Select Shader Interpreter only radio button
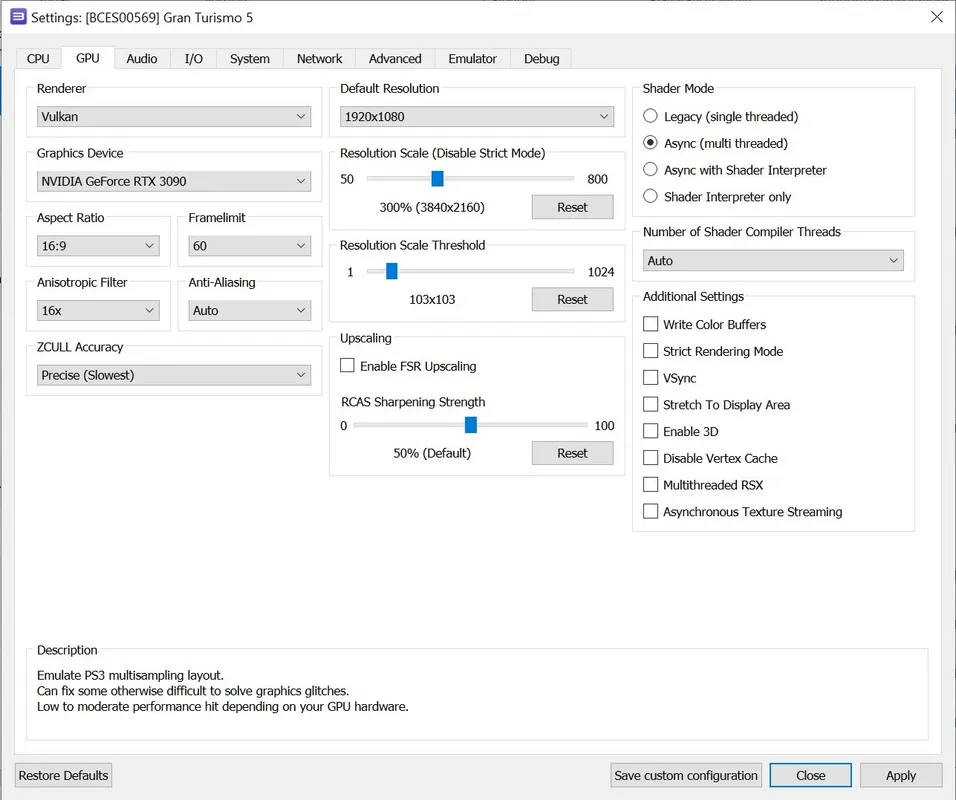956x800 pixels. (x=718, y=196)
